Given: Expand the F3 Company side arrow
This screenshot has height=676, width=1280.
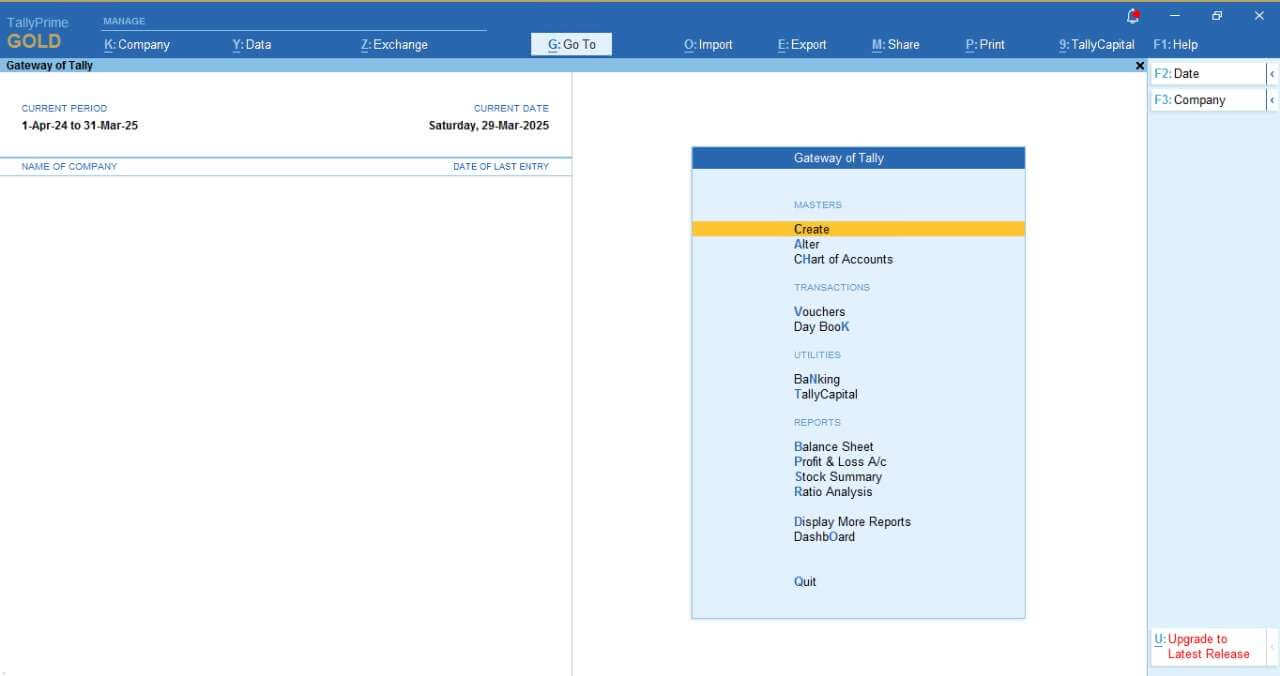Looking at the screenshot, I should tap(1271, 100).
